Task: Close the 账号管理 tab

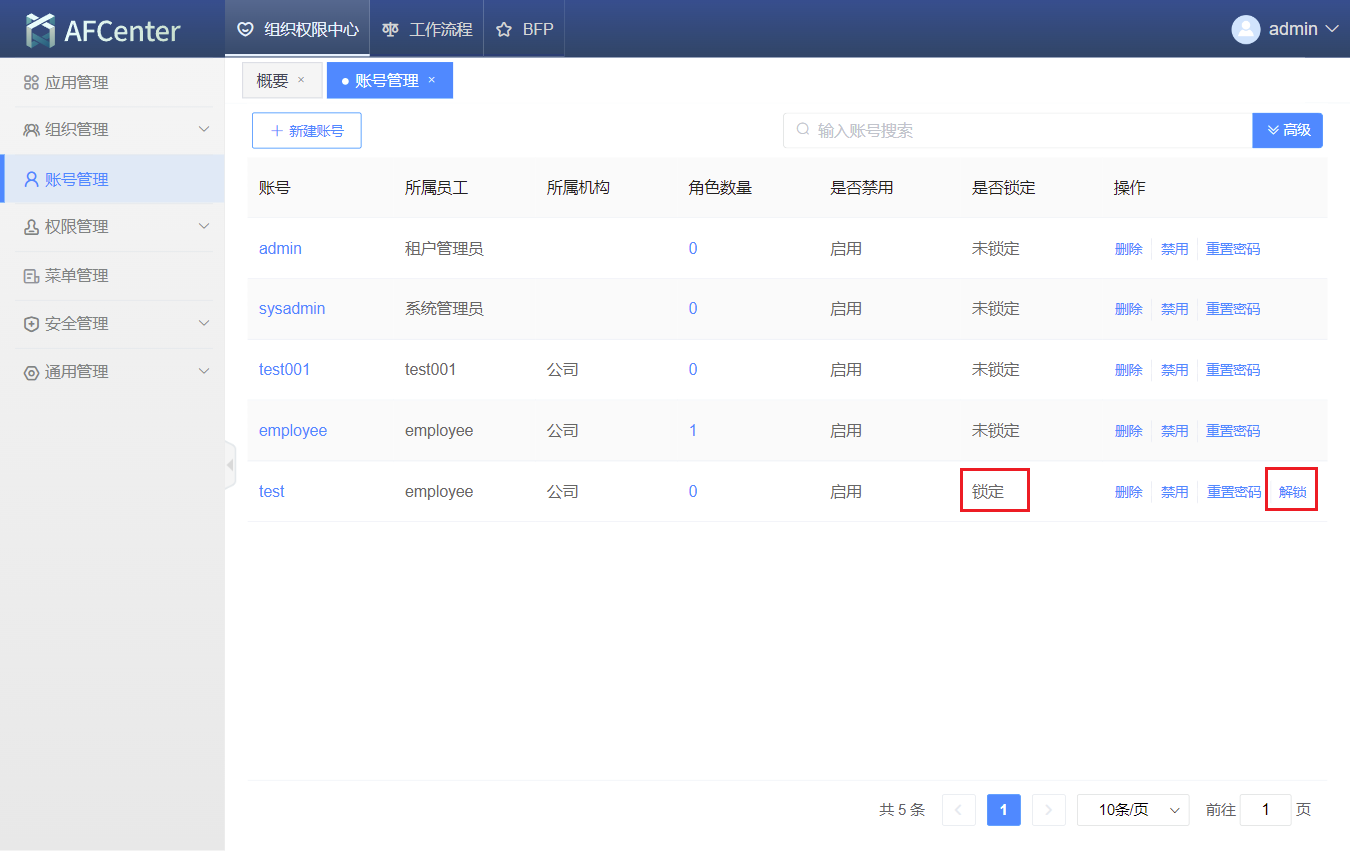Action: [x=432, y=80]
